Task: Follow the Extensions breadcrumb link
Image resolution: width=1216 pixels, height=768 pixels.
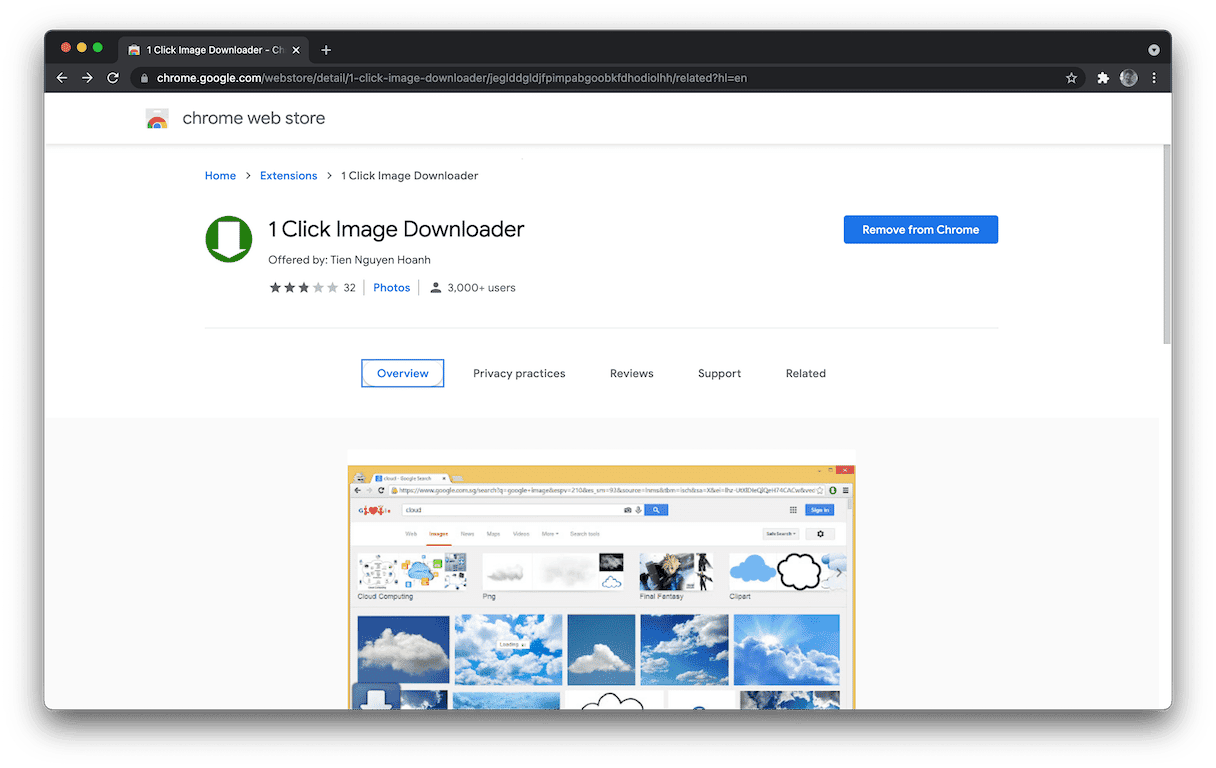Action: [289, 176]
